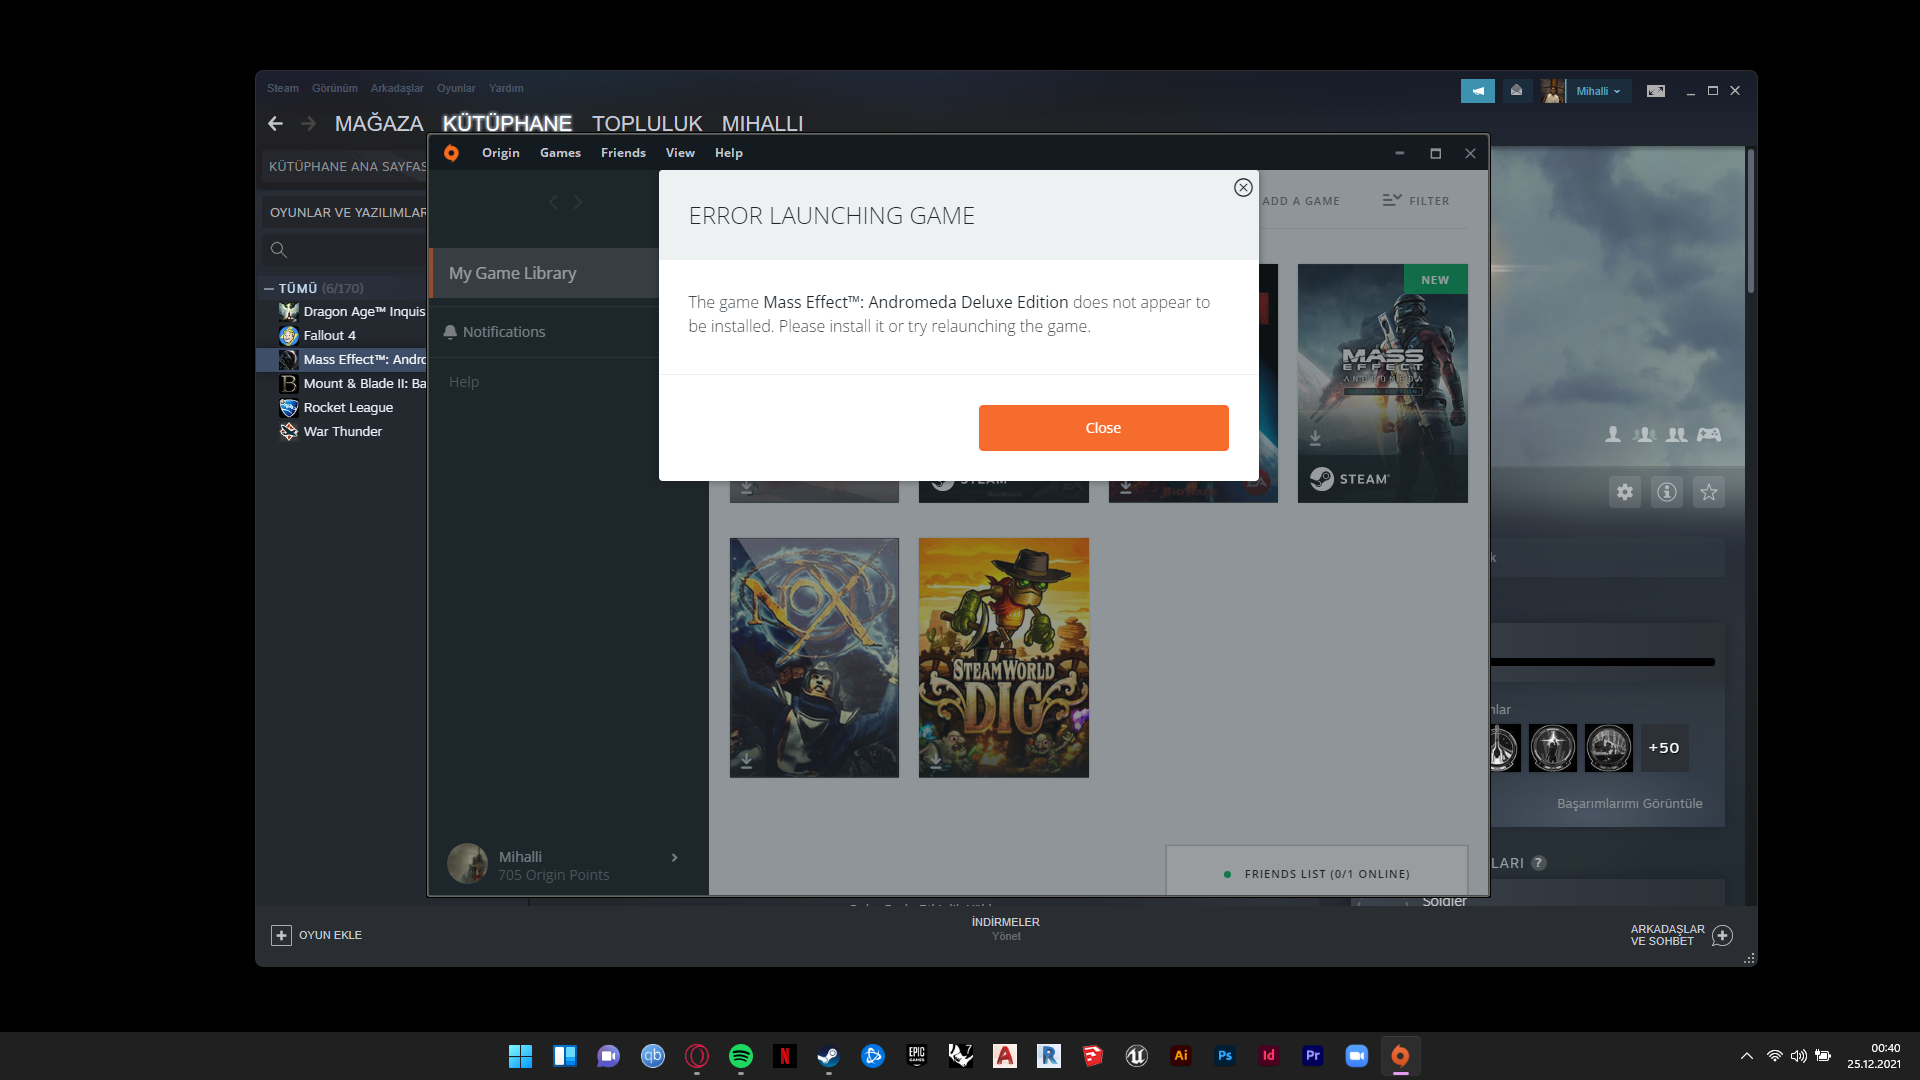This screenshot has height=1080, width=1920.
Task: Open the Games menu in Origin
Action: pyautogui.click(x=560, y=153)
